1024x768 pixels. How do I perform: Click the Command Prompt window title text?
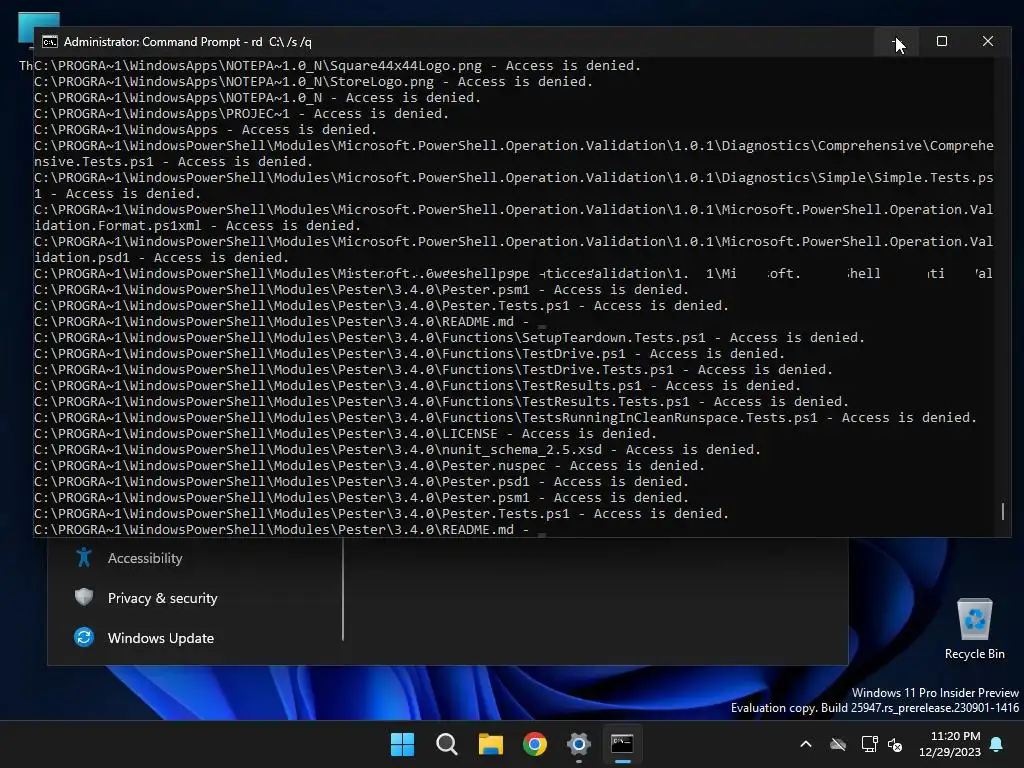187,42
